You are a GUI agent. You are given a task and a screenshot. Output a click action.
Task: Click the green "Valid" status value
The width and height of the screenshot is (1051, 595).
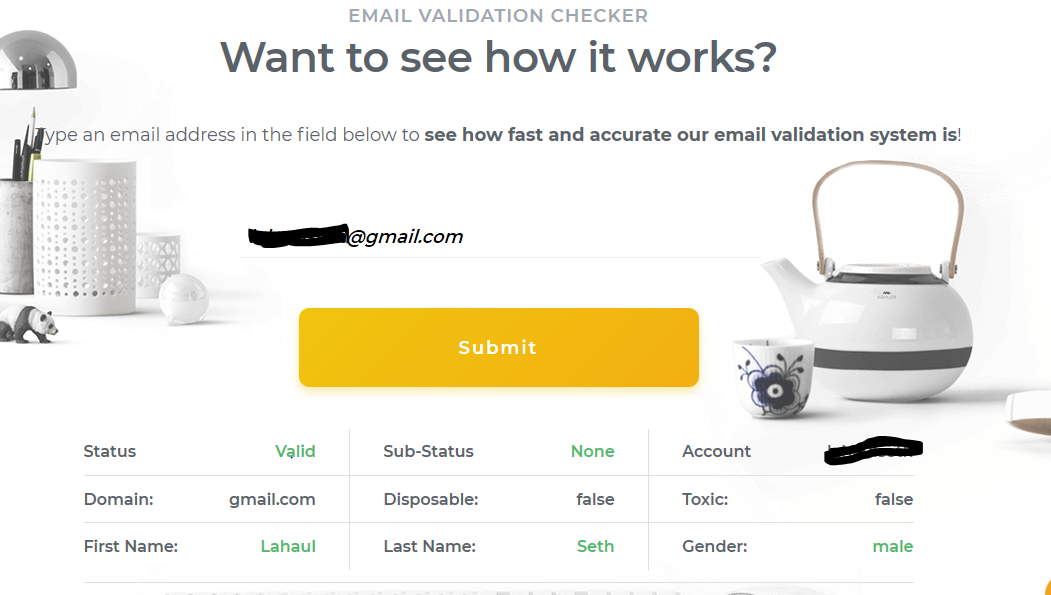[295, 451]
